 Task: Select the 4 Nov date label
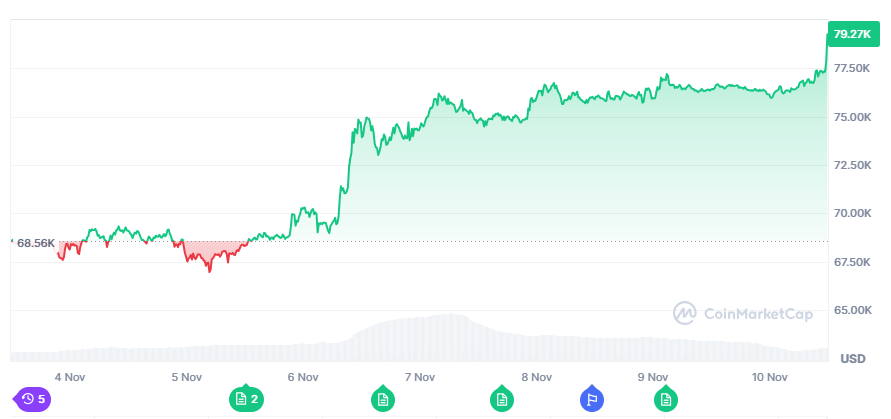[69, 377]
